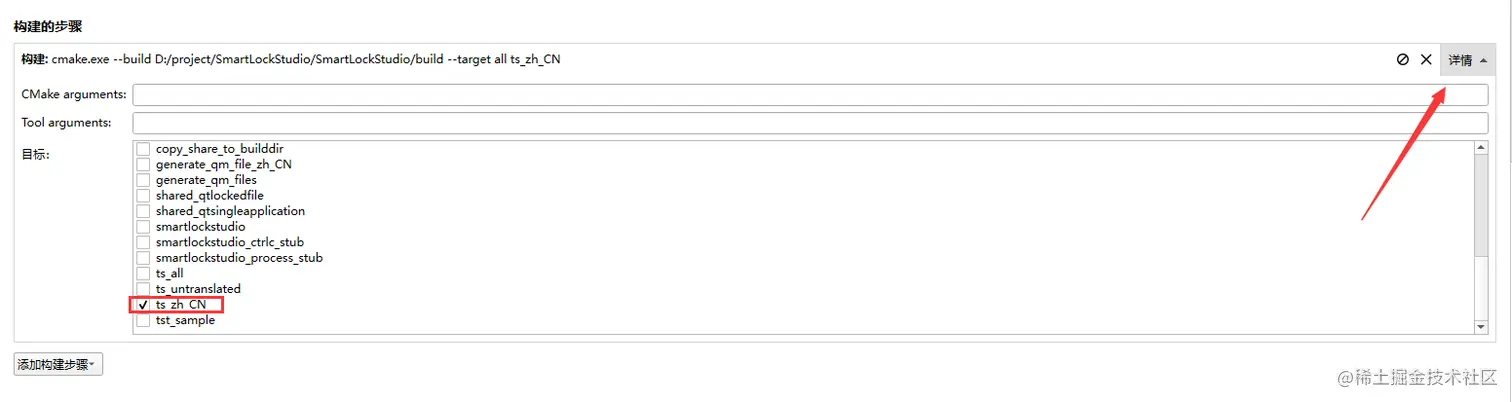Image resolution: width=1512 pixels, height=402 pixels.
Task: Check the shared_qtlockedfile target
Action: 144,196
